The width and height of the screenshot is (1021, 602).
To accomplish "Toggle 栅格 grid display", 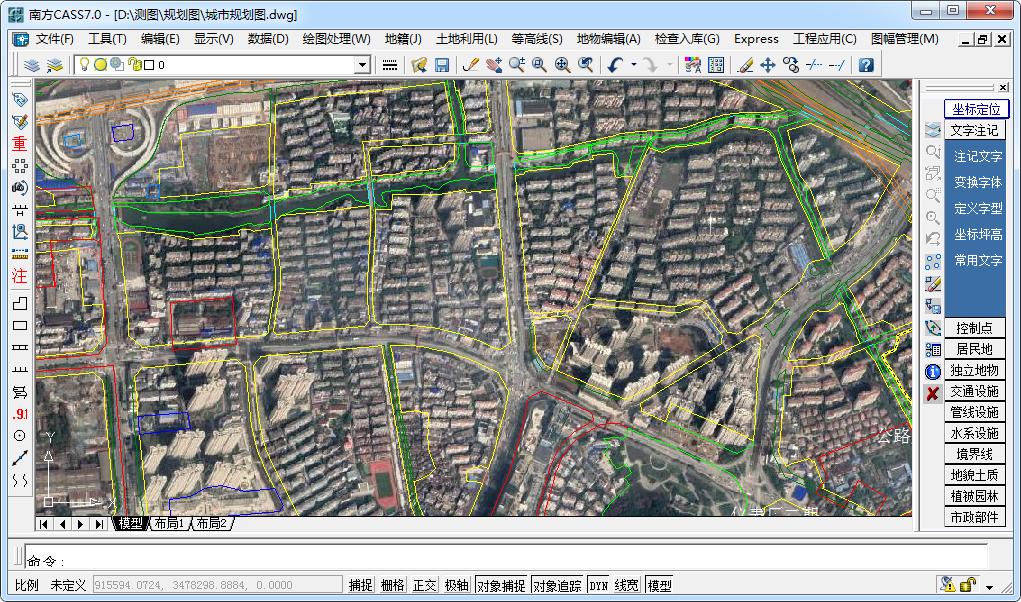I will coord(393,586).
